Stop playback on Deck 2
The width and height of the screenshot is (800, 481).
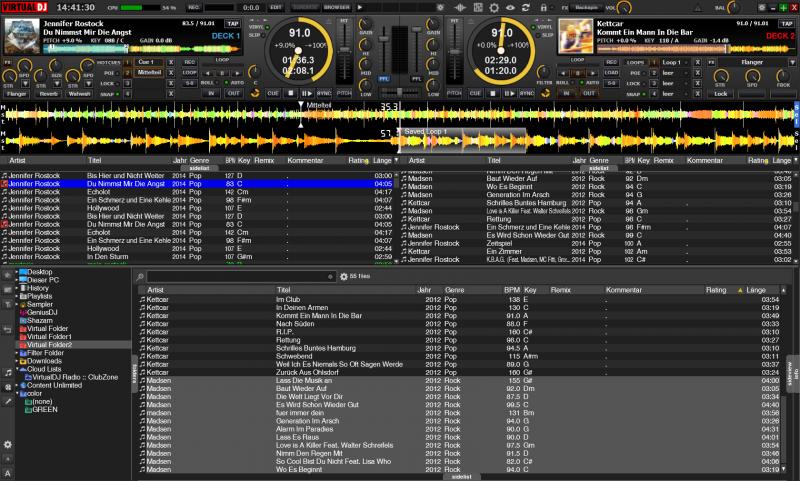pyautogui.click(x=492, y=93)
